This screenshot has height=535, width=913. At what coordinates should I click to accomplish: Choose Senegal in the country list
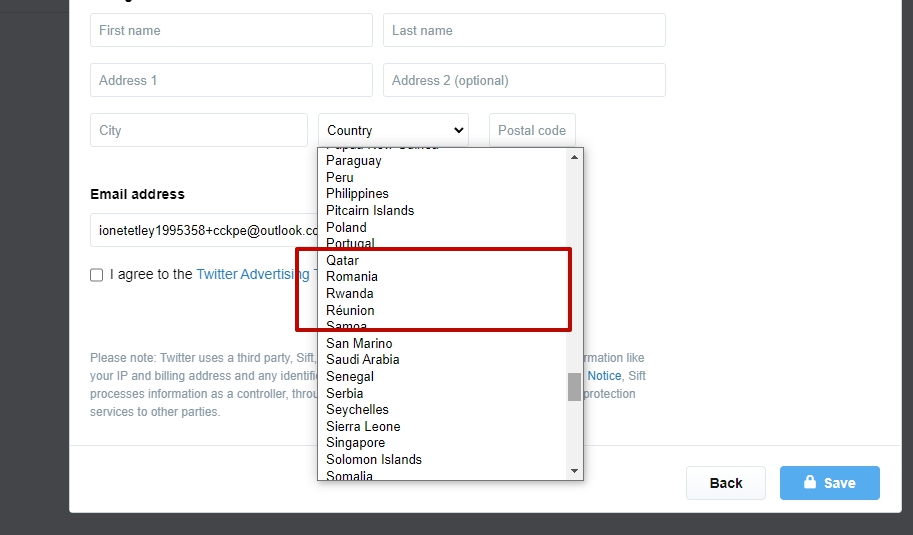tap(443, 377)
